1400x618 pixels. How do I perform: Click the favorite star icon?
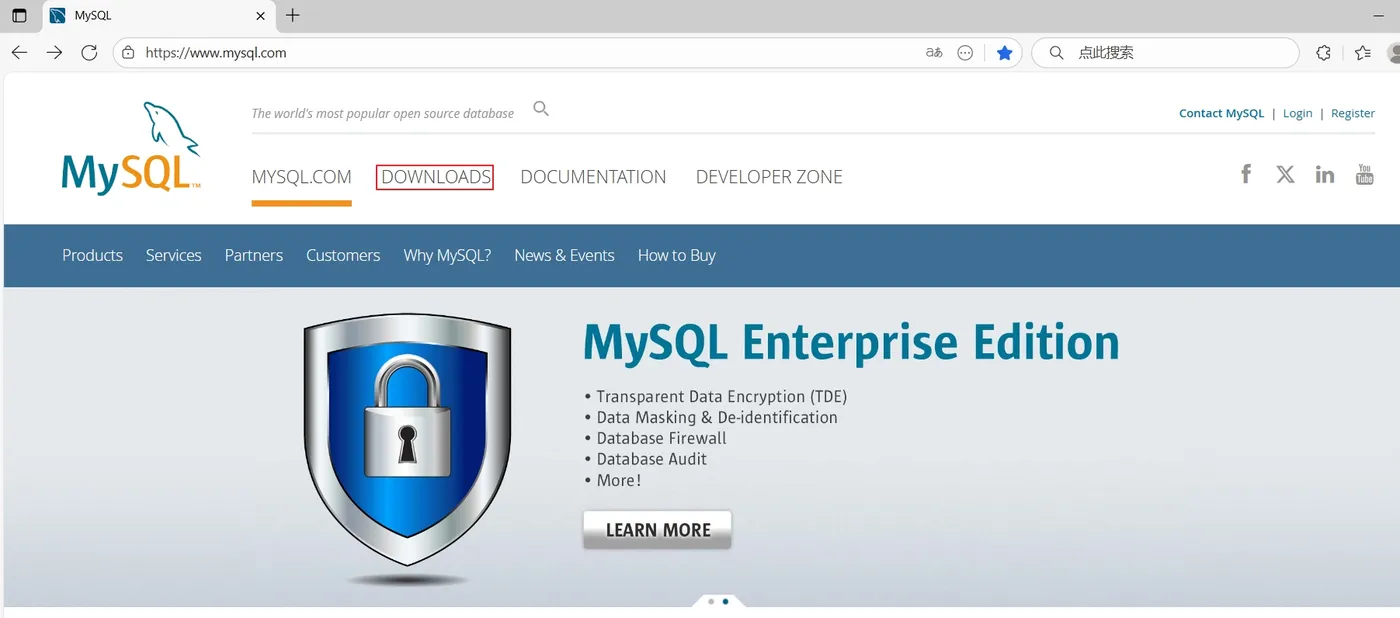point(1005,53)
